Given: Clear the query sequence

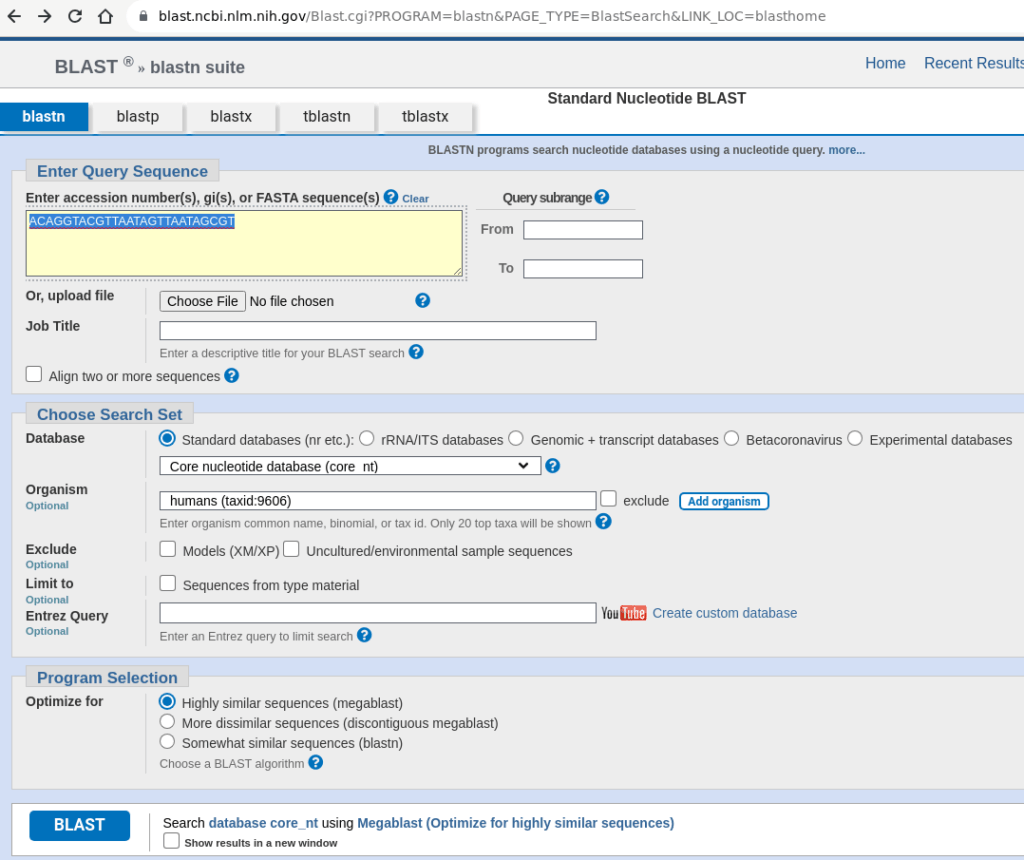Looking at the screenshot, I should coord(415,199).
